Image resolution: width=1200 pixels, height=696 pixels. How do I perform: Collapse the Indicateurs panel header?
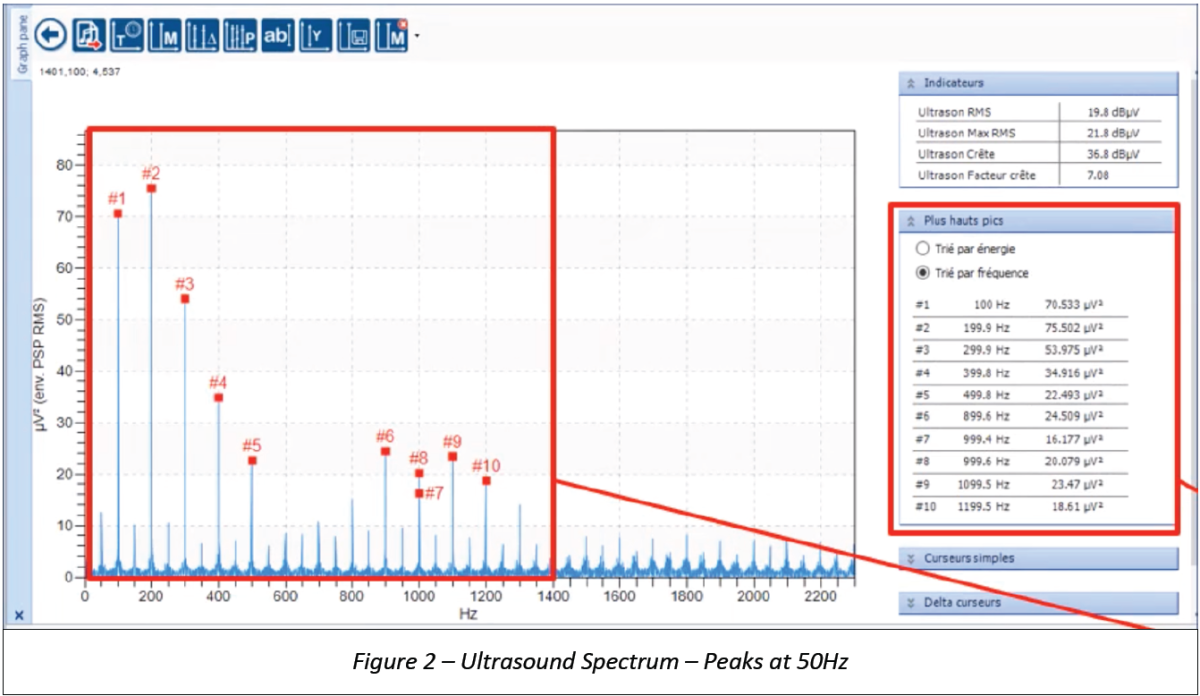click(911, 83)
